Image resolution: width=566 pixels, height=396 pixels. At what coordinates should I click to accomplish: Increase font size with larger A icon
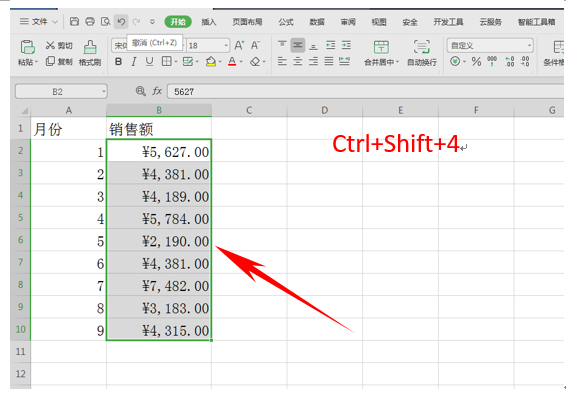pyautogui.click(x=239, y=45)
